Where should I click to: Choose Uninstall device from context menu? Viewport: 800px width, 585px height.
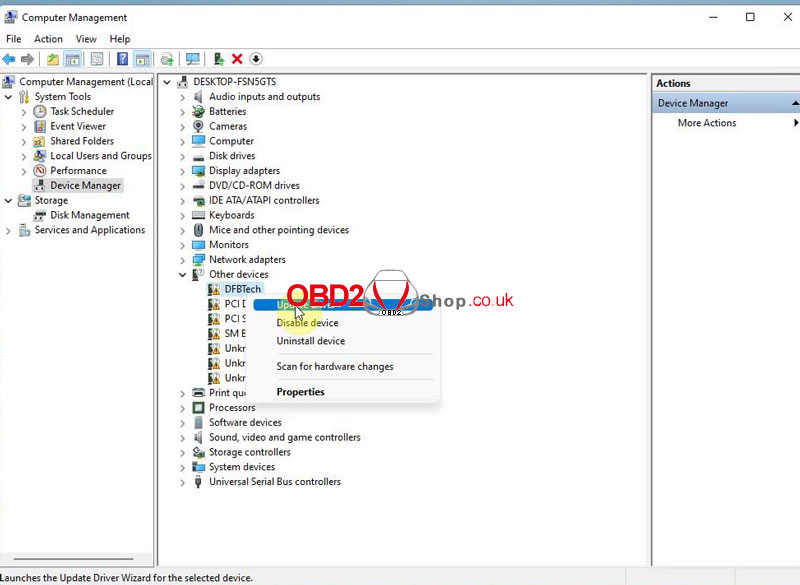pos(310,341)
